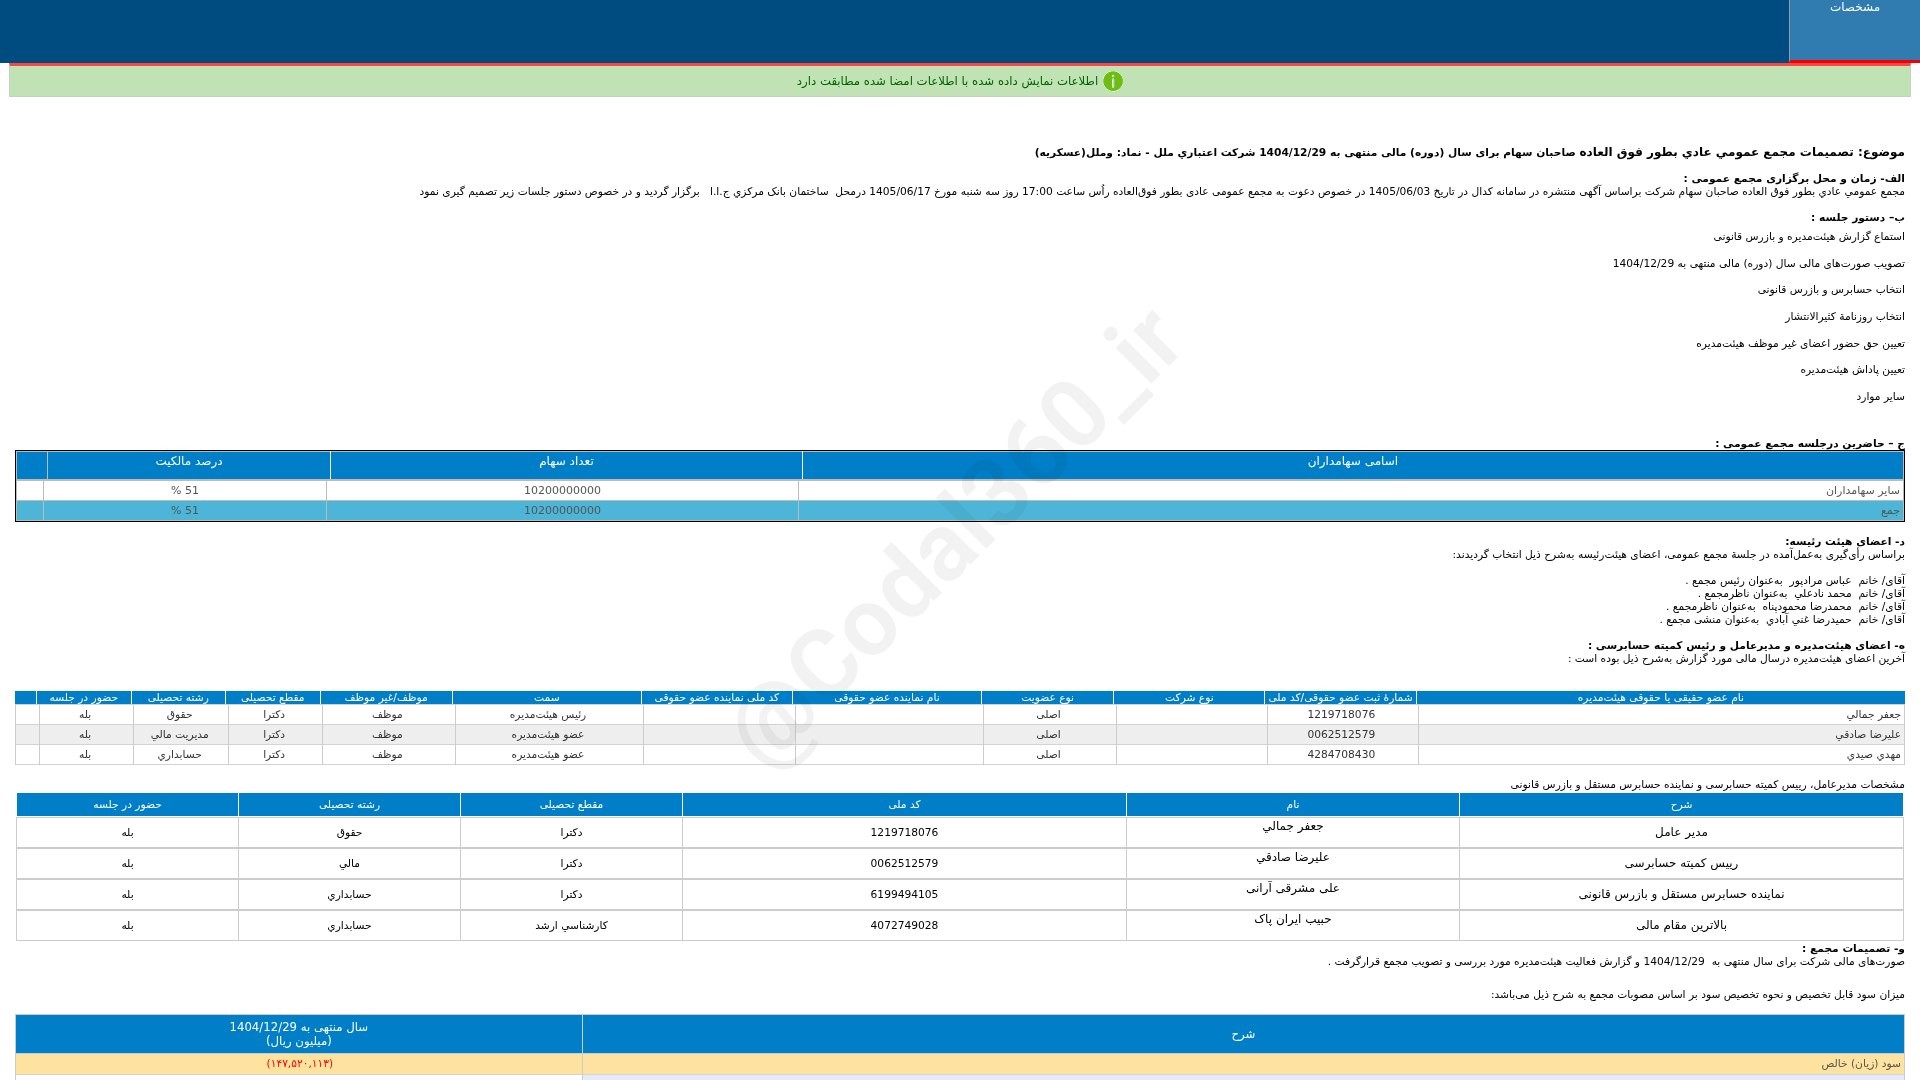The image size is (1920, 1080).
Task: Click the سال منتهی به 1404/12/29 column header
Action: point(298,1034)
